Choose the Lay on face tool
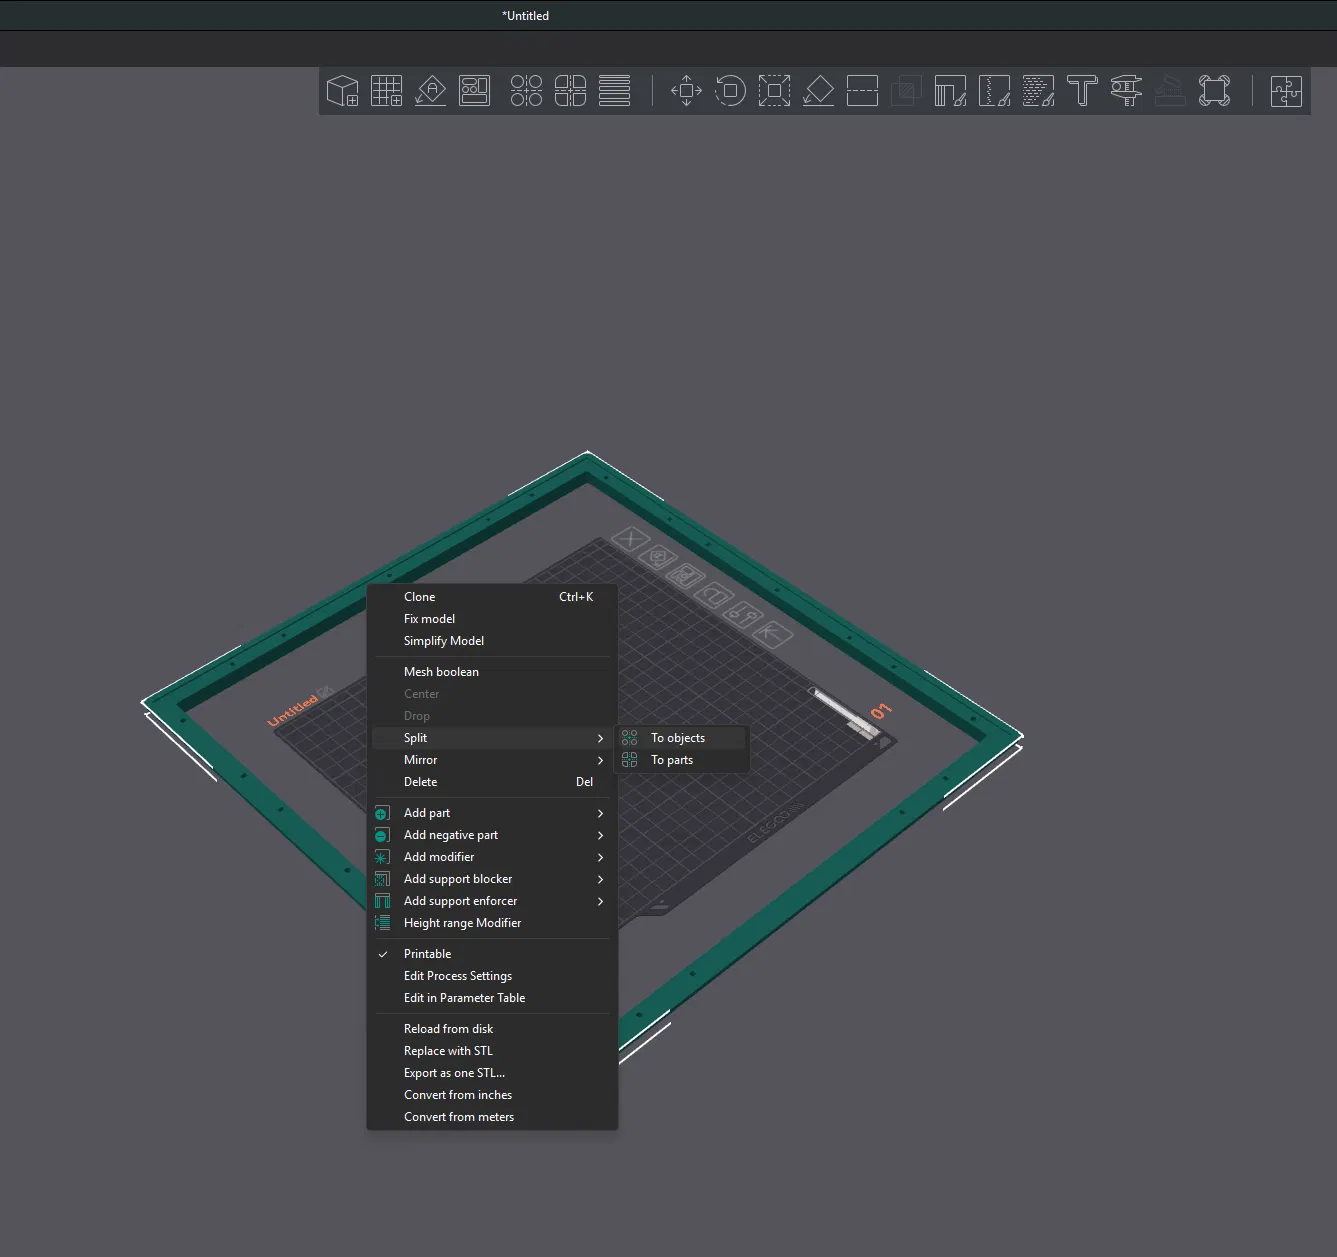 tap(818, 91)
